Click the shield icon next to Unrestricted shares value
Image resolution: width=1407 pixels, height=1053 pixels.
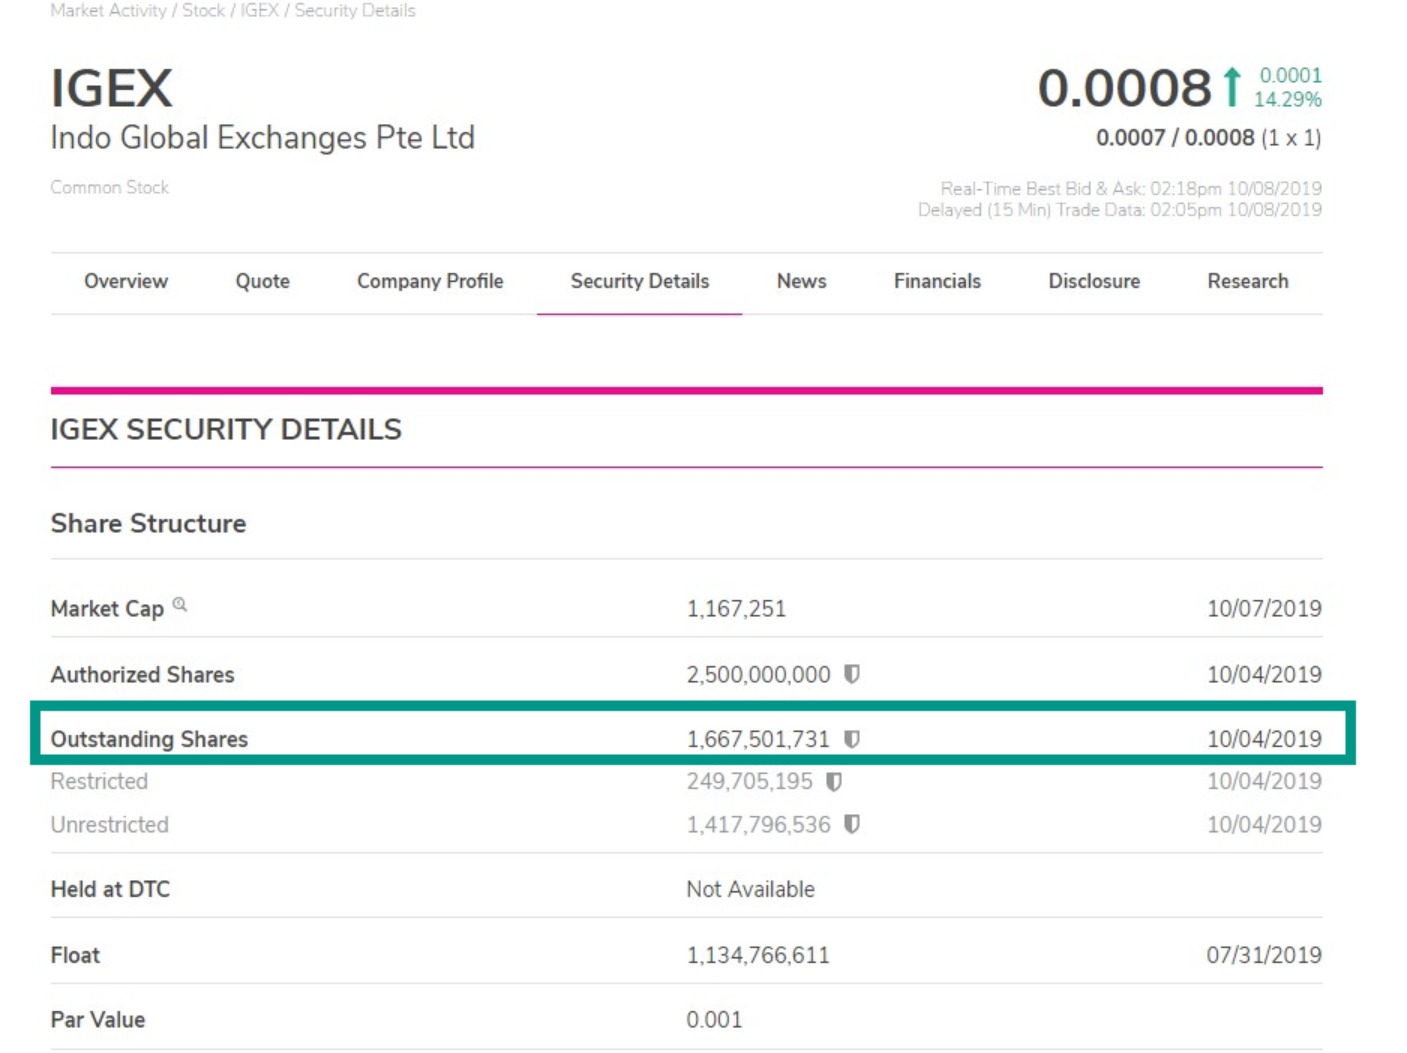point(852,824)
